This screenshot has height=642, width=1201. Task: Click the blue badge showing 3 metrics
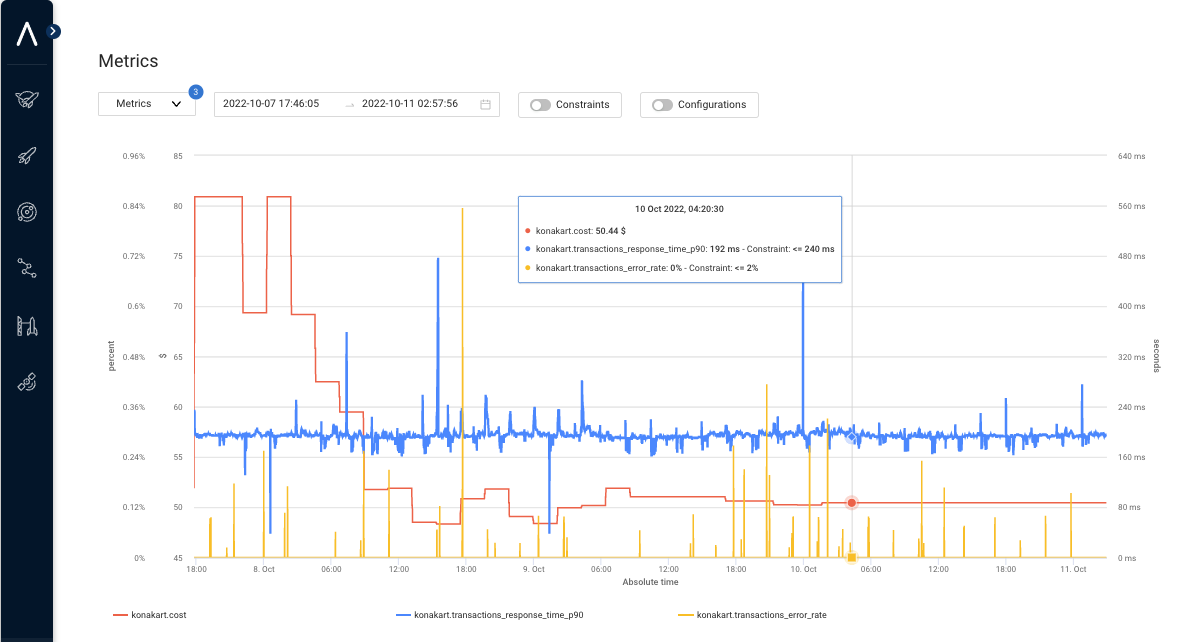point(195,92)
